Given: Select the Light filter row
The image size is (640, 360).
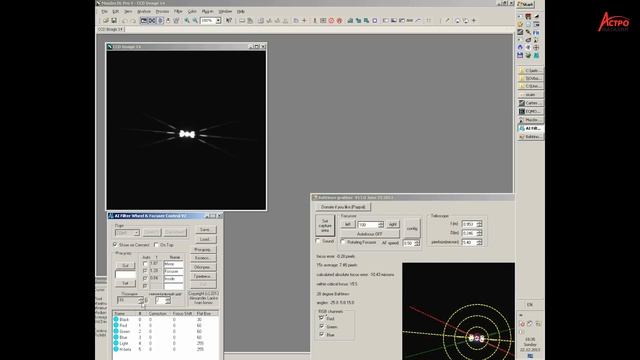Looking at the screenshot, I should click(166, 344).
